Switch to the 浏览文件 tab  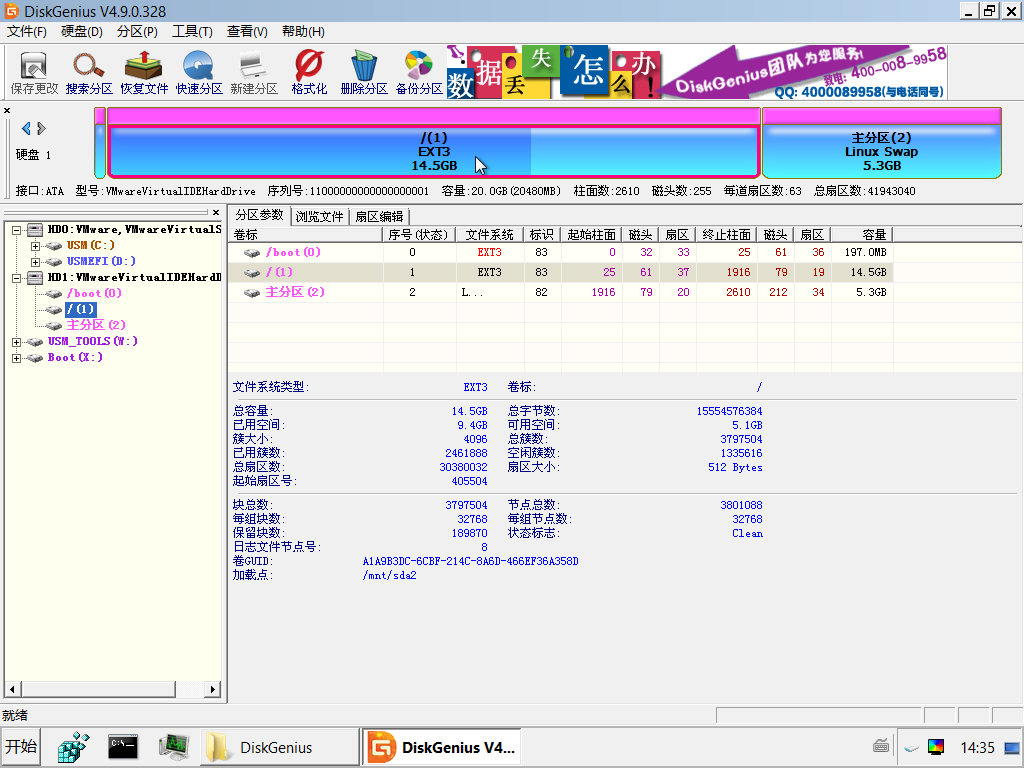[x=319, y=216]
